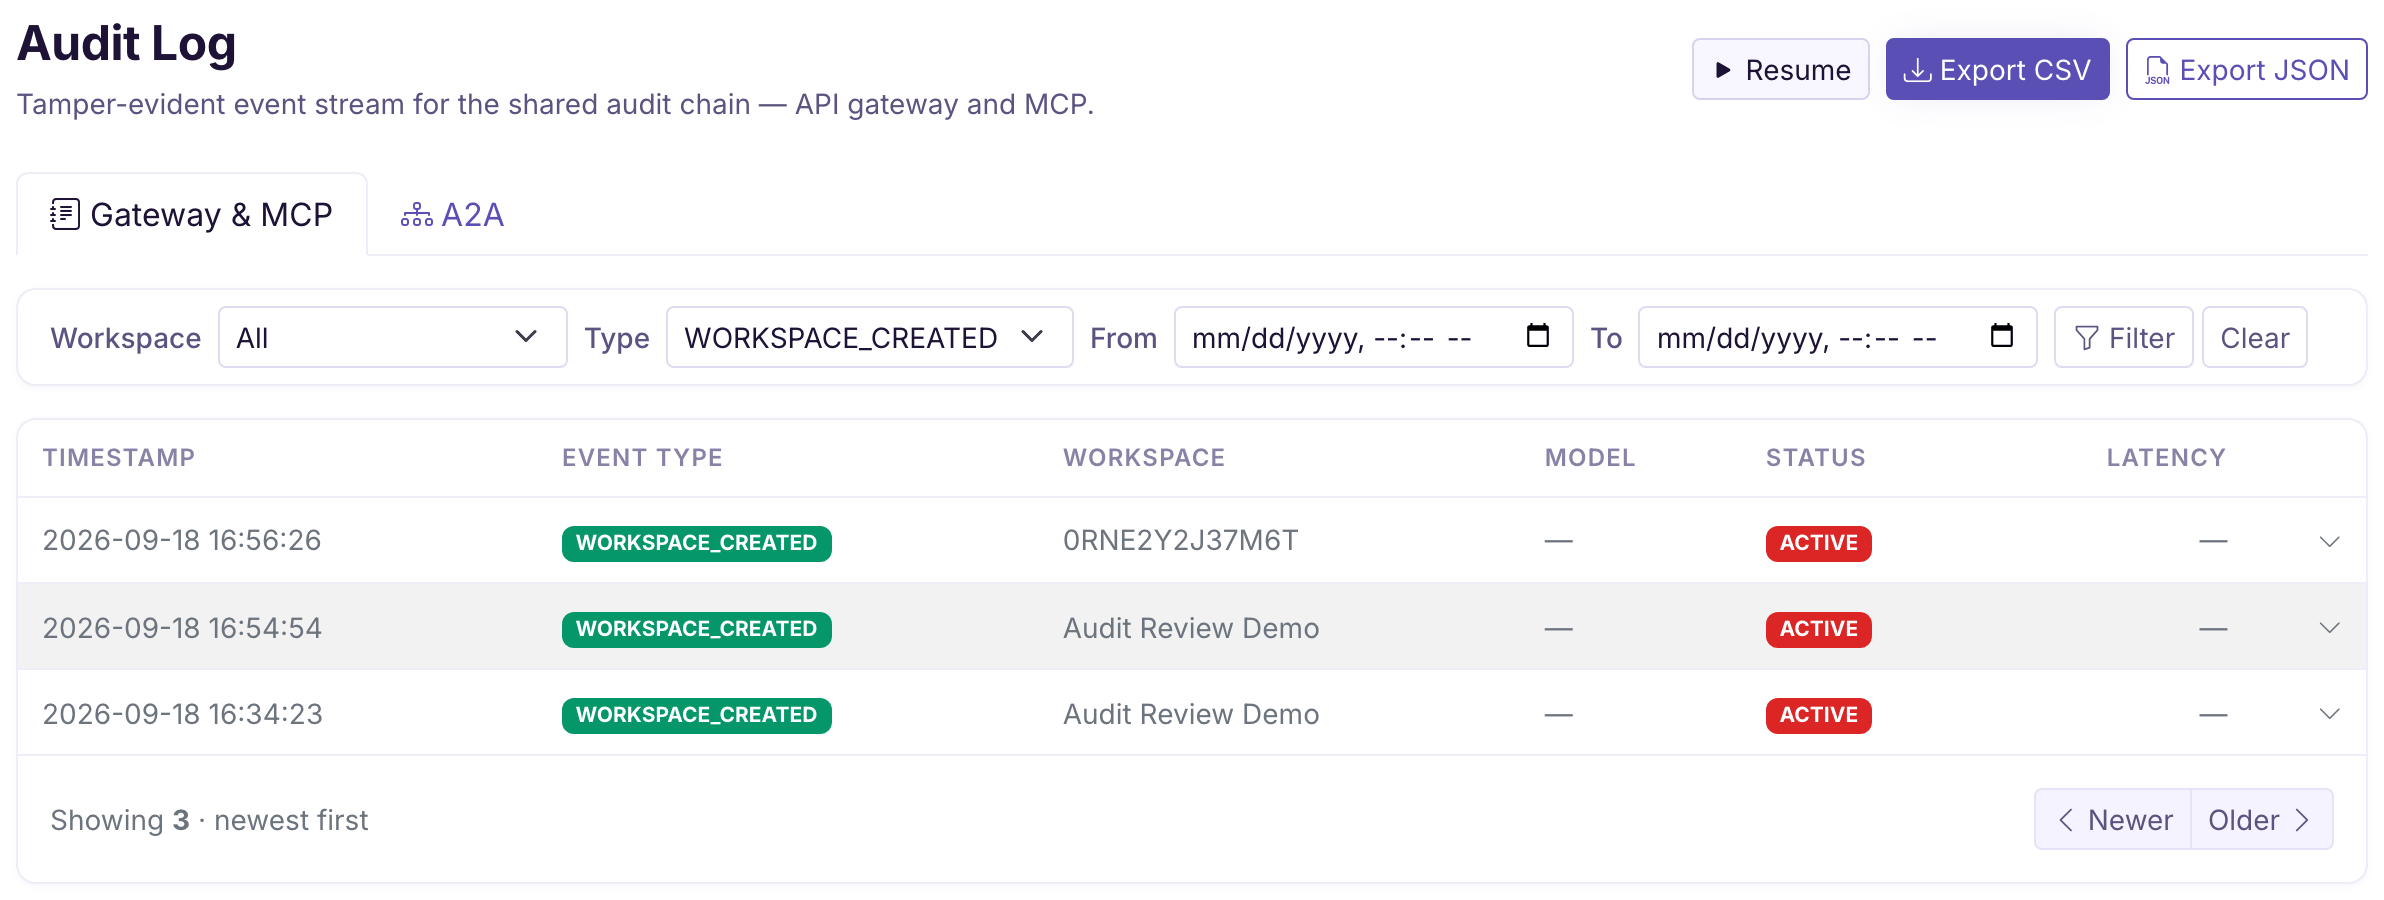The image size is (2384, 900).
Task: Open the Workspace dropdown set to All
Action: coord(392,337)
